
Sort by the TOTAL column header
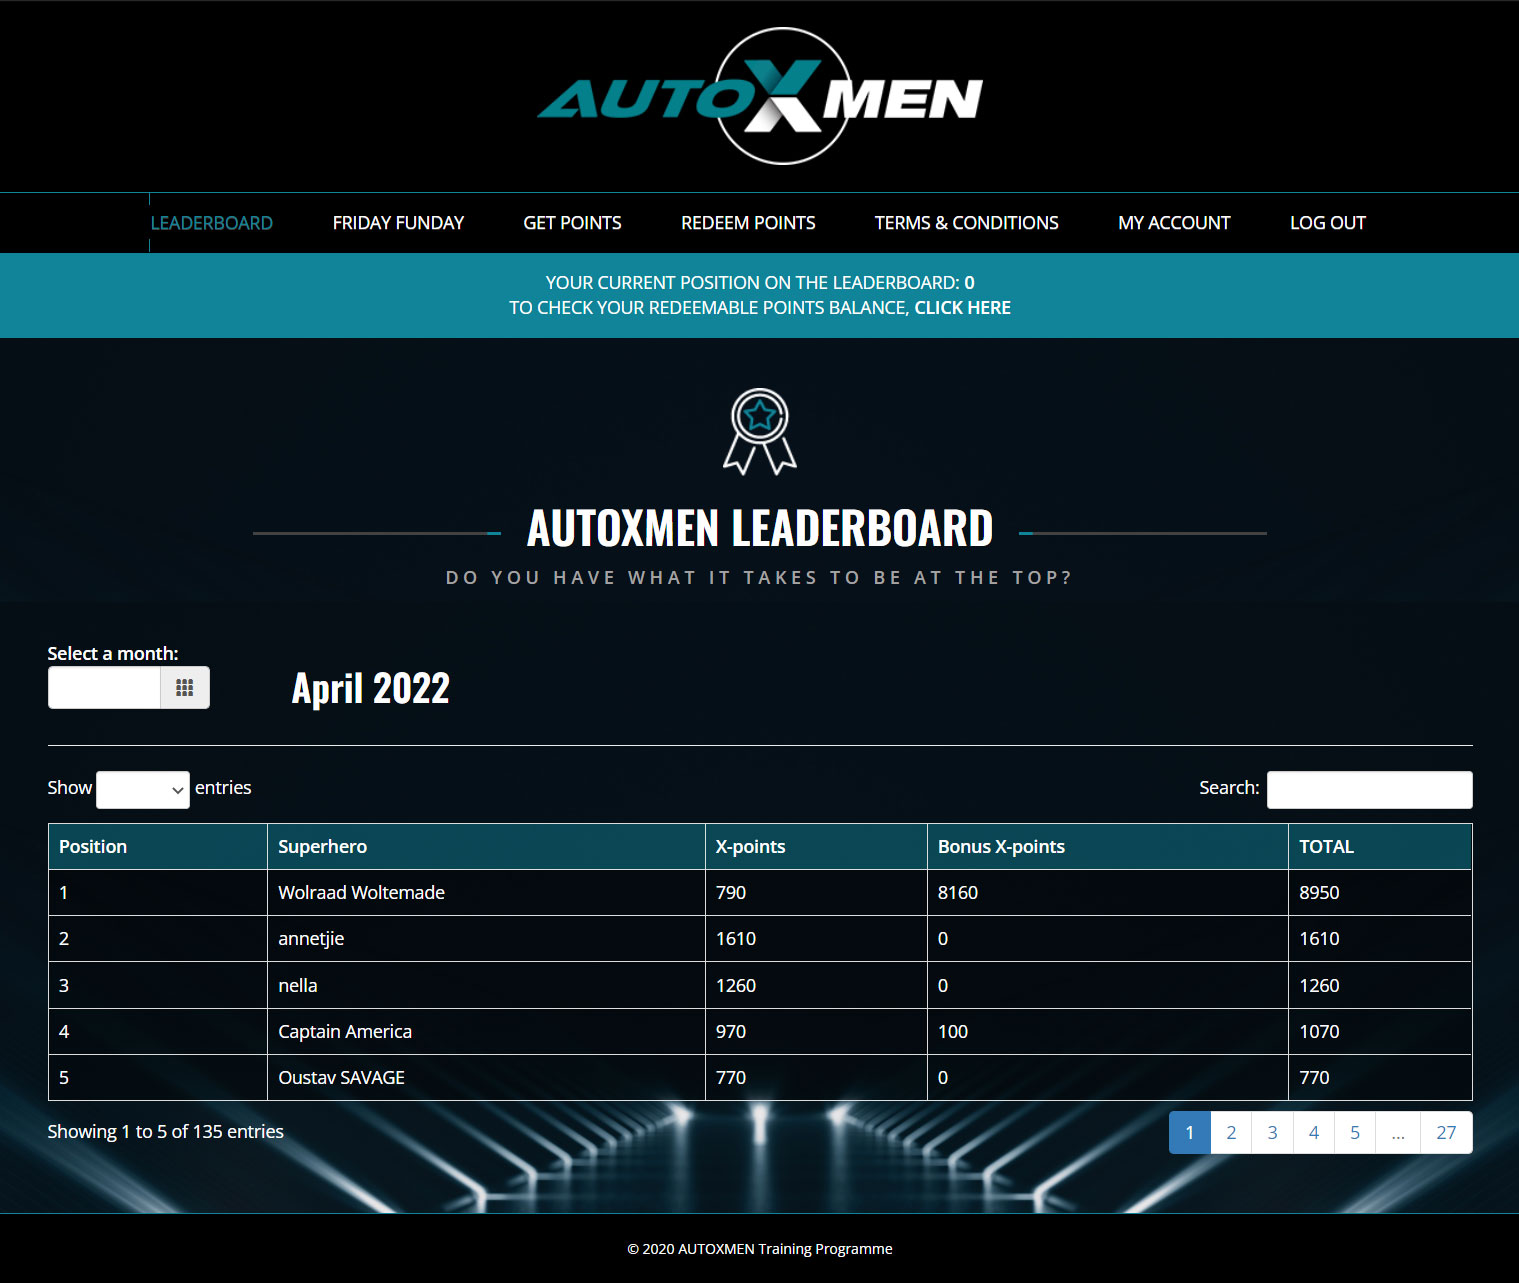1326,847
